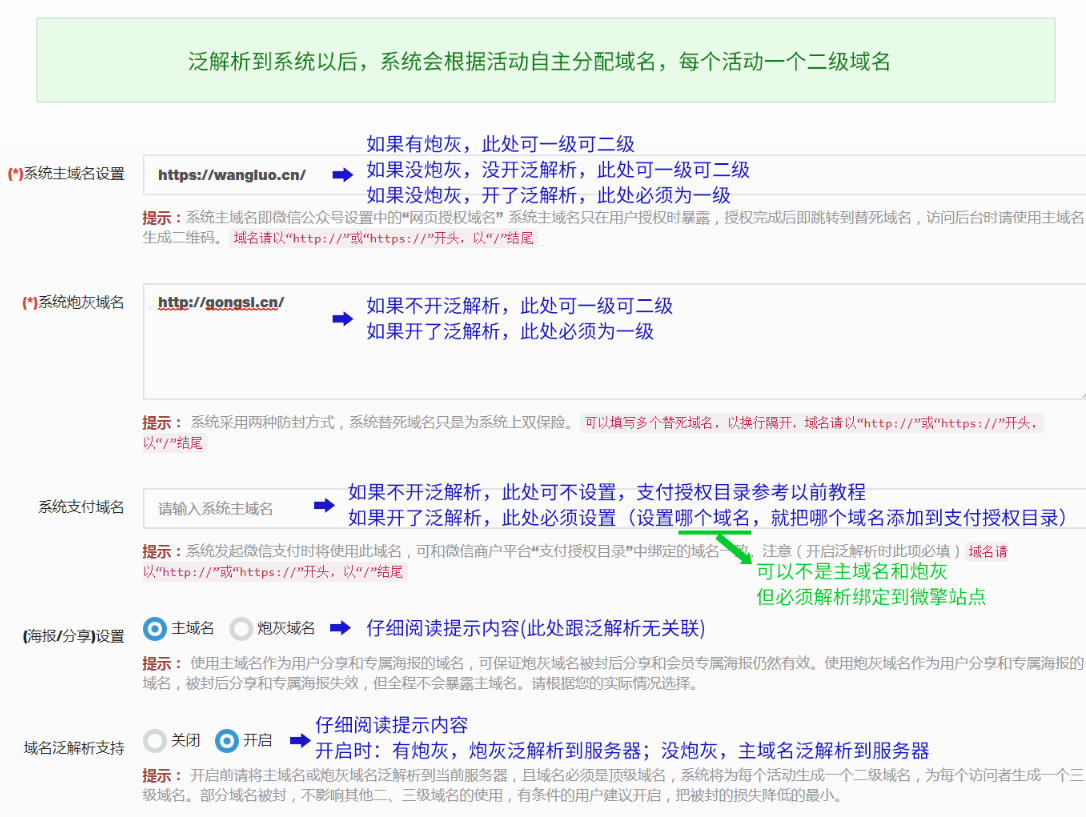Click hint text 系统采用两种防封方式
Image resolution: width=1086 pixels, height=817 pixels.
pos(262,422)
